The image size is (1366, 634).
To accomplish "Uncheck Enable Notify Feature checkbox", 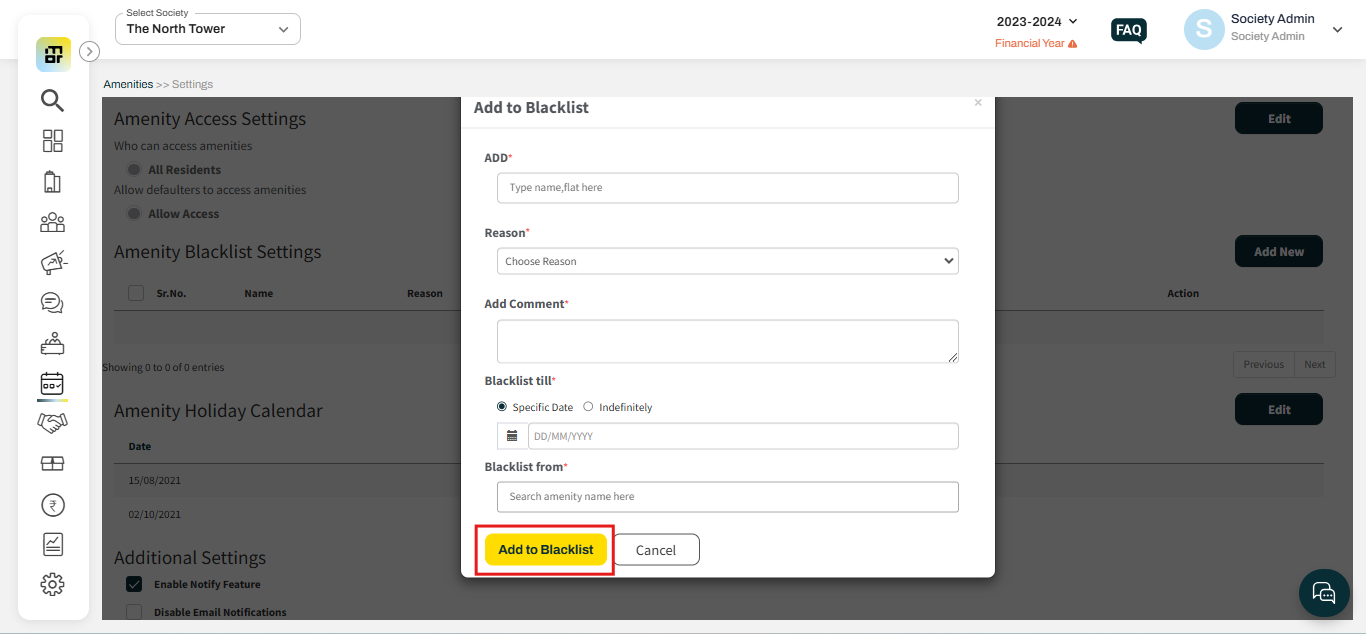I will [134, 584].
